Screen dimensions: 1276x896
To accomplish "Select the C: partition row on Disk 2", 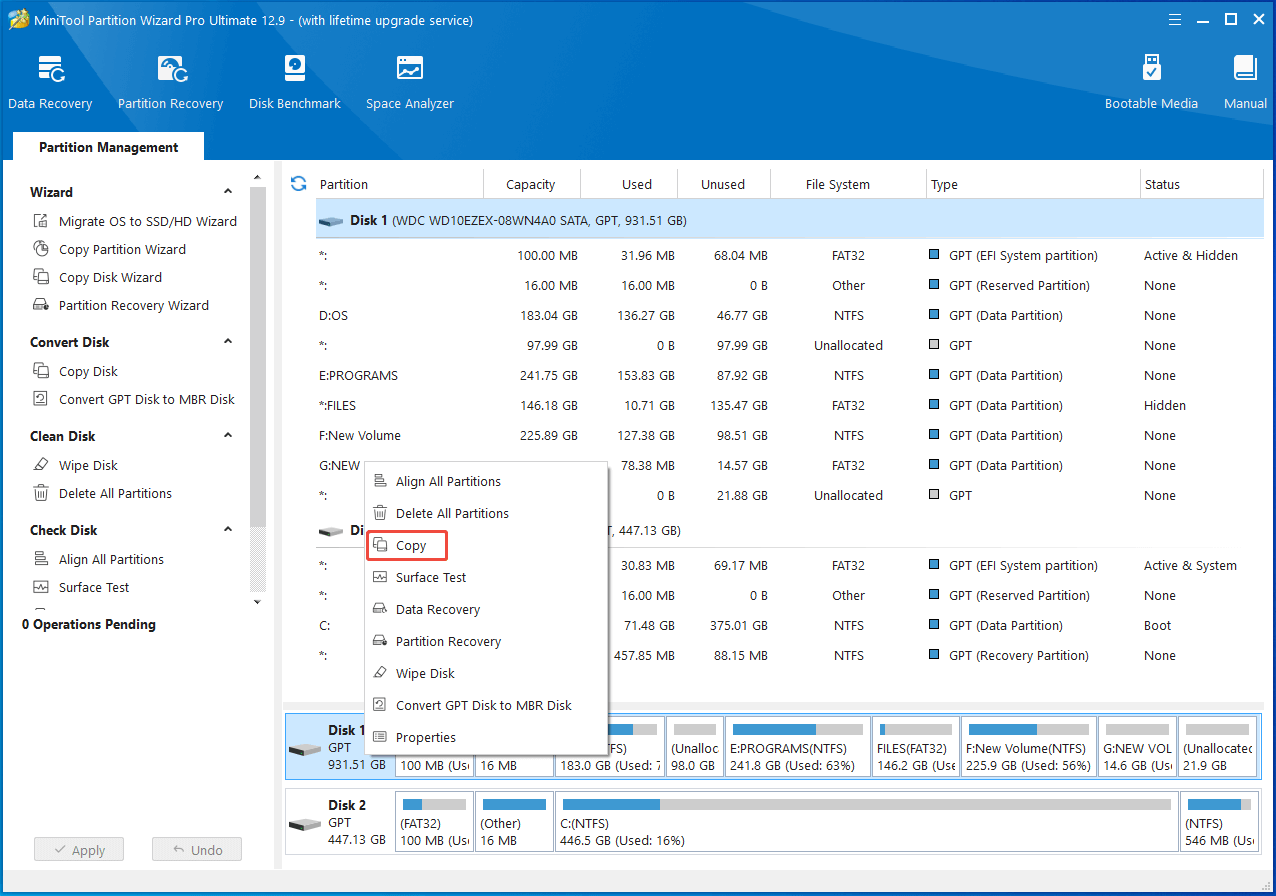I will coord(789,625).
